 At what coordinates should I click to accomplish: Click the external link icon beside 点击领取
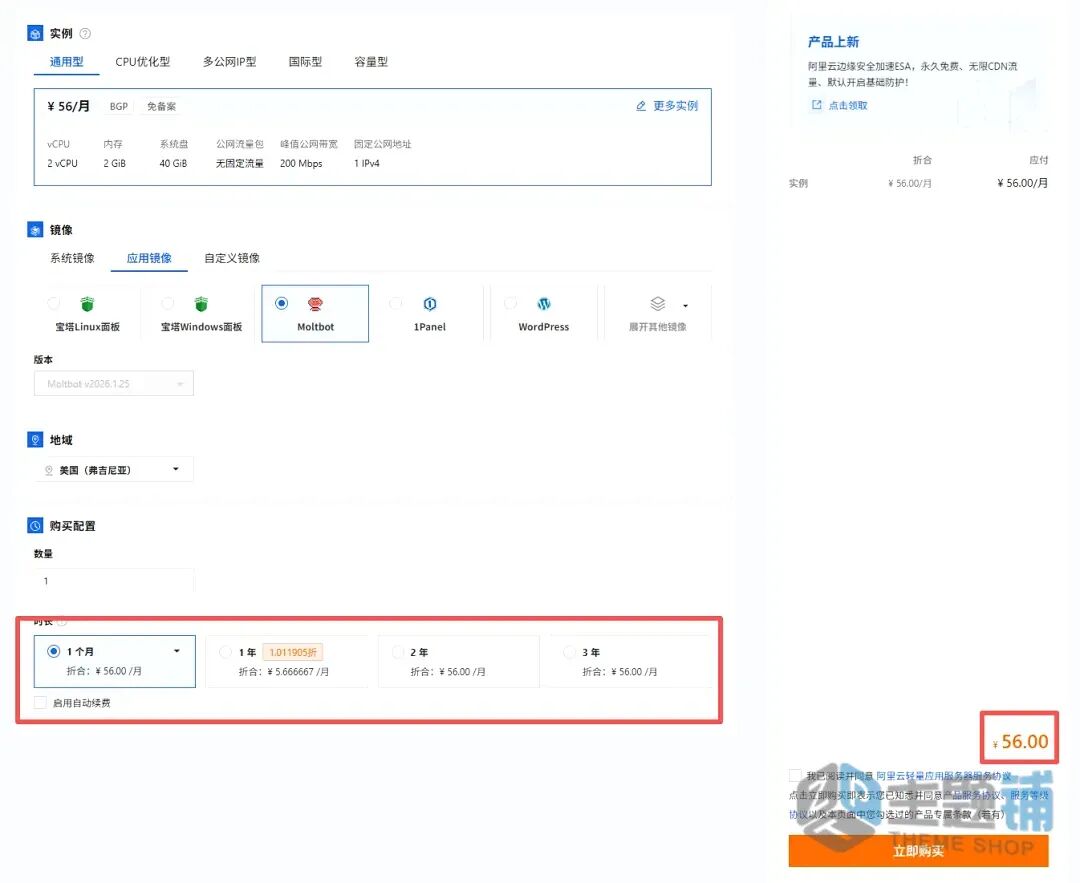[x=817, y=105]
